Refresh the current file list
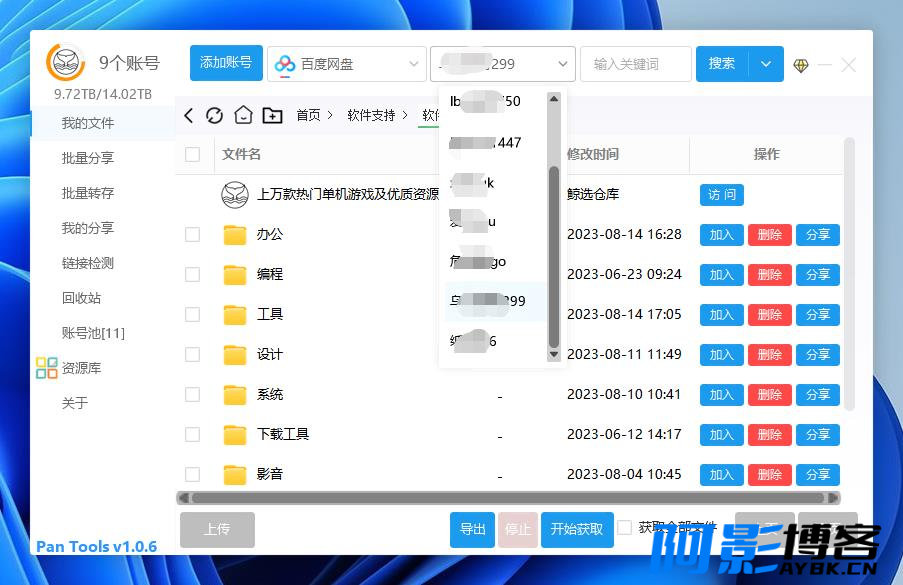903x585 pixels. point(214,115)
